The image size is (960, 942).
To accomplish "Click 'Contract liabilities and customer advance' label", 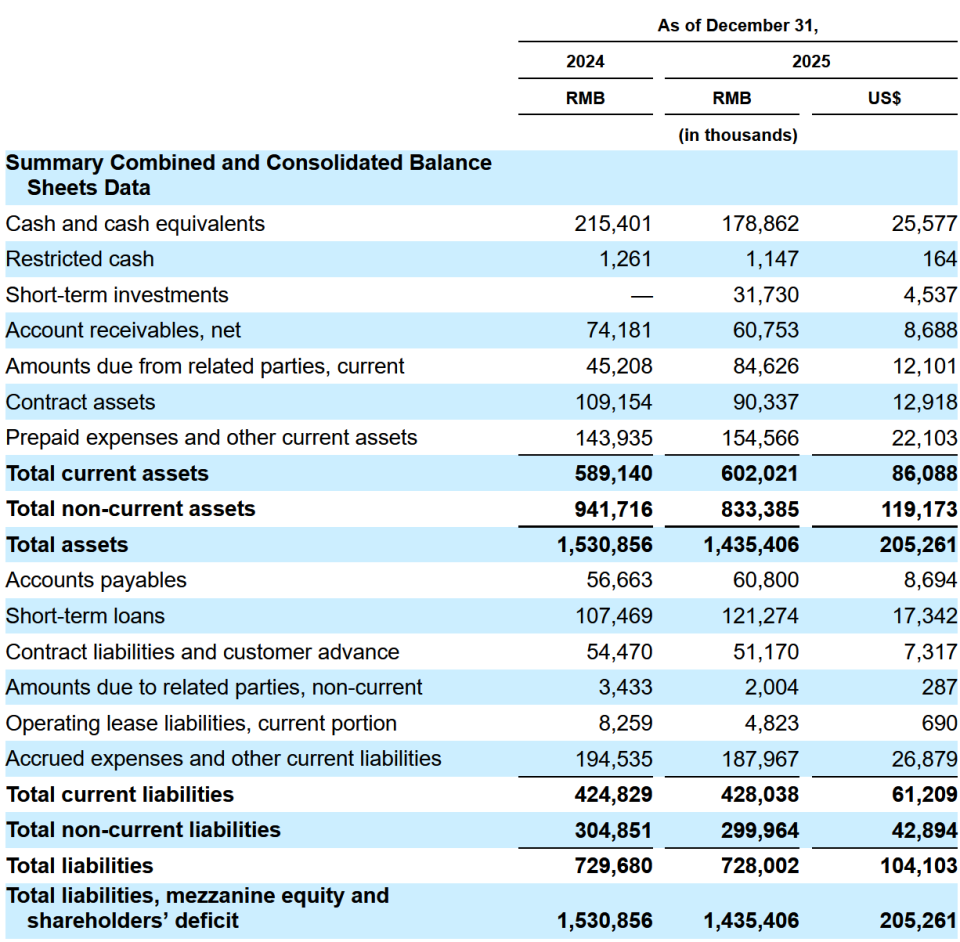I will (203, 652).
